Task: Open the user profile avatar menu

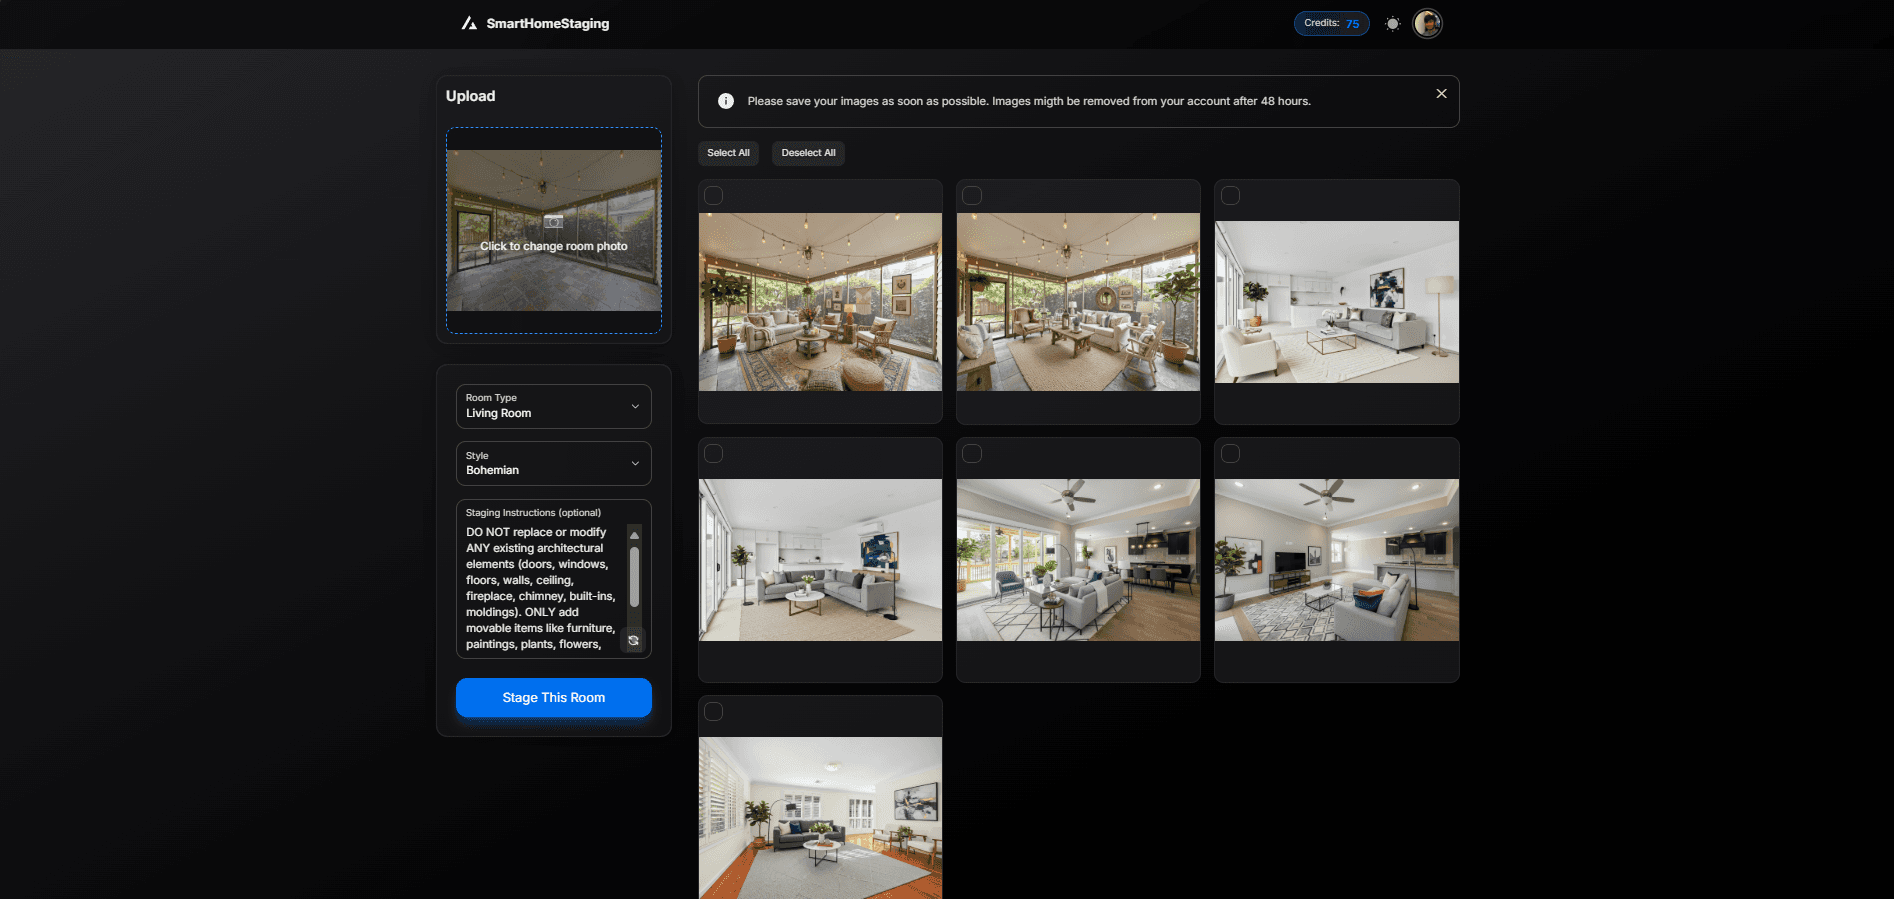Action: click(1427, 23)
